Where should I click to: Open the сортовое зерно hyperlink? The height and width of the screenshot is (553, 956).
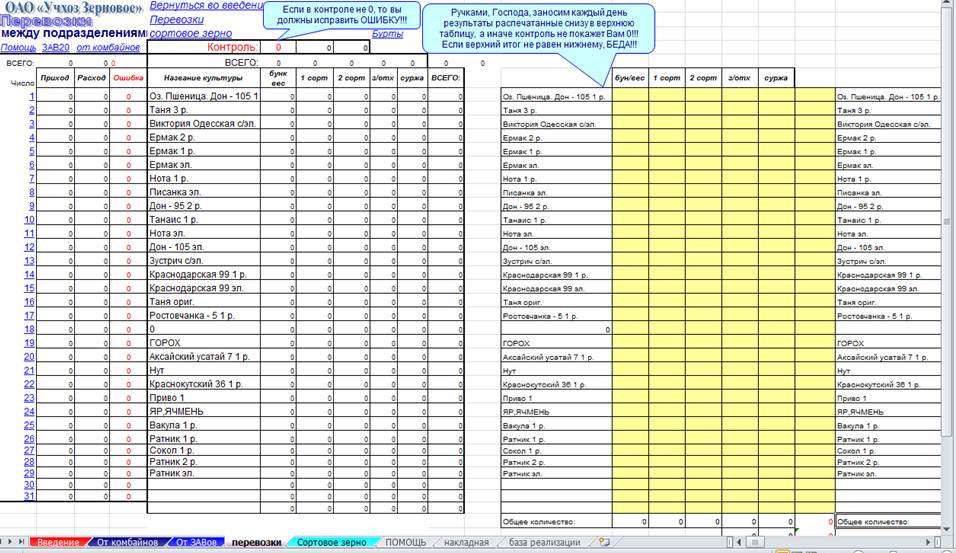coord(190,34)
